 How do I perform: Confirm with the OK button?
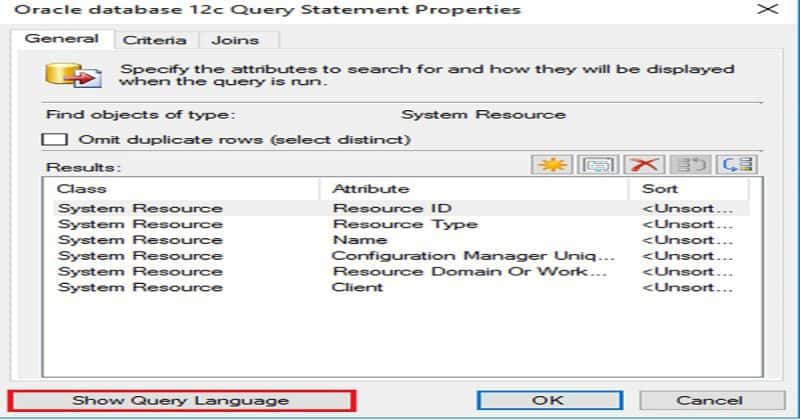[x=547, y=400]
